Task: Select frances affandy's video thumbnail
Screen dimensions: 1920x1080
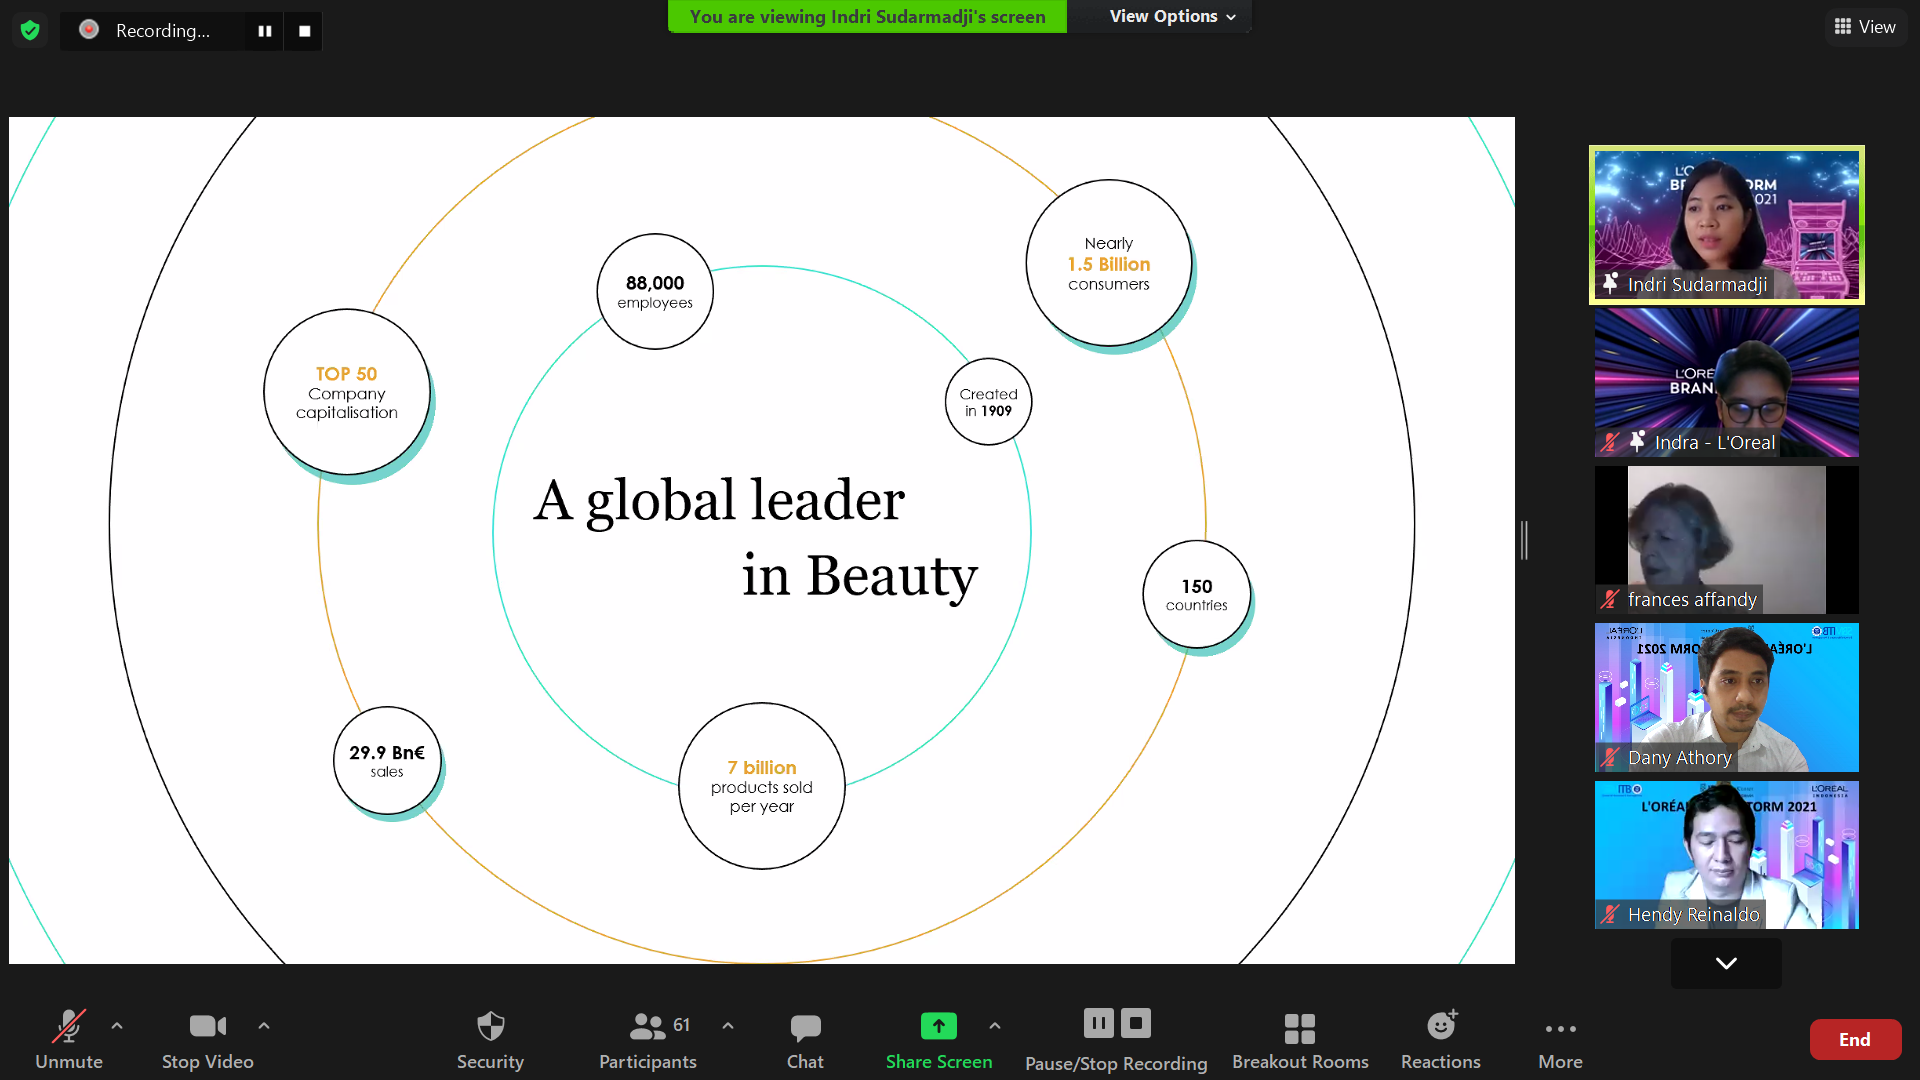Action: tap(1727, 540)
